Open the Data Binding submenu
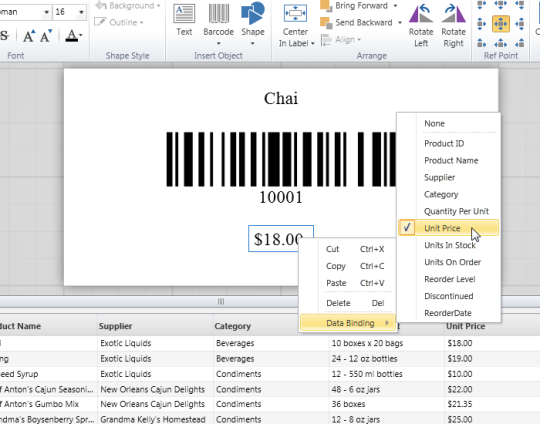This screenshot has width=540, height=424. coord(348,323)
